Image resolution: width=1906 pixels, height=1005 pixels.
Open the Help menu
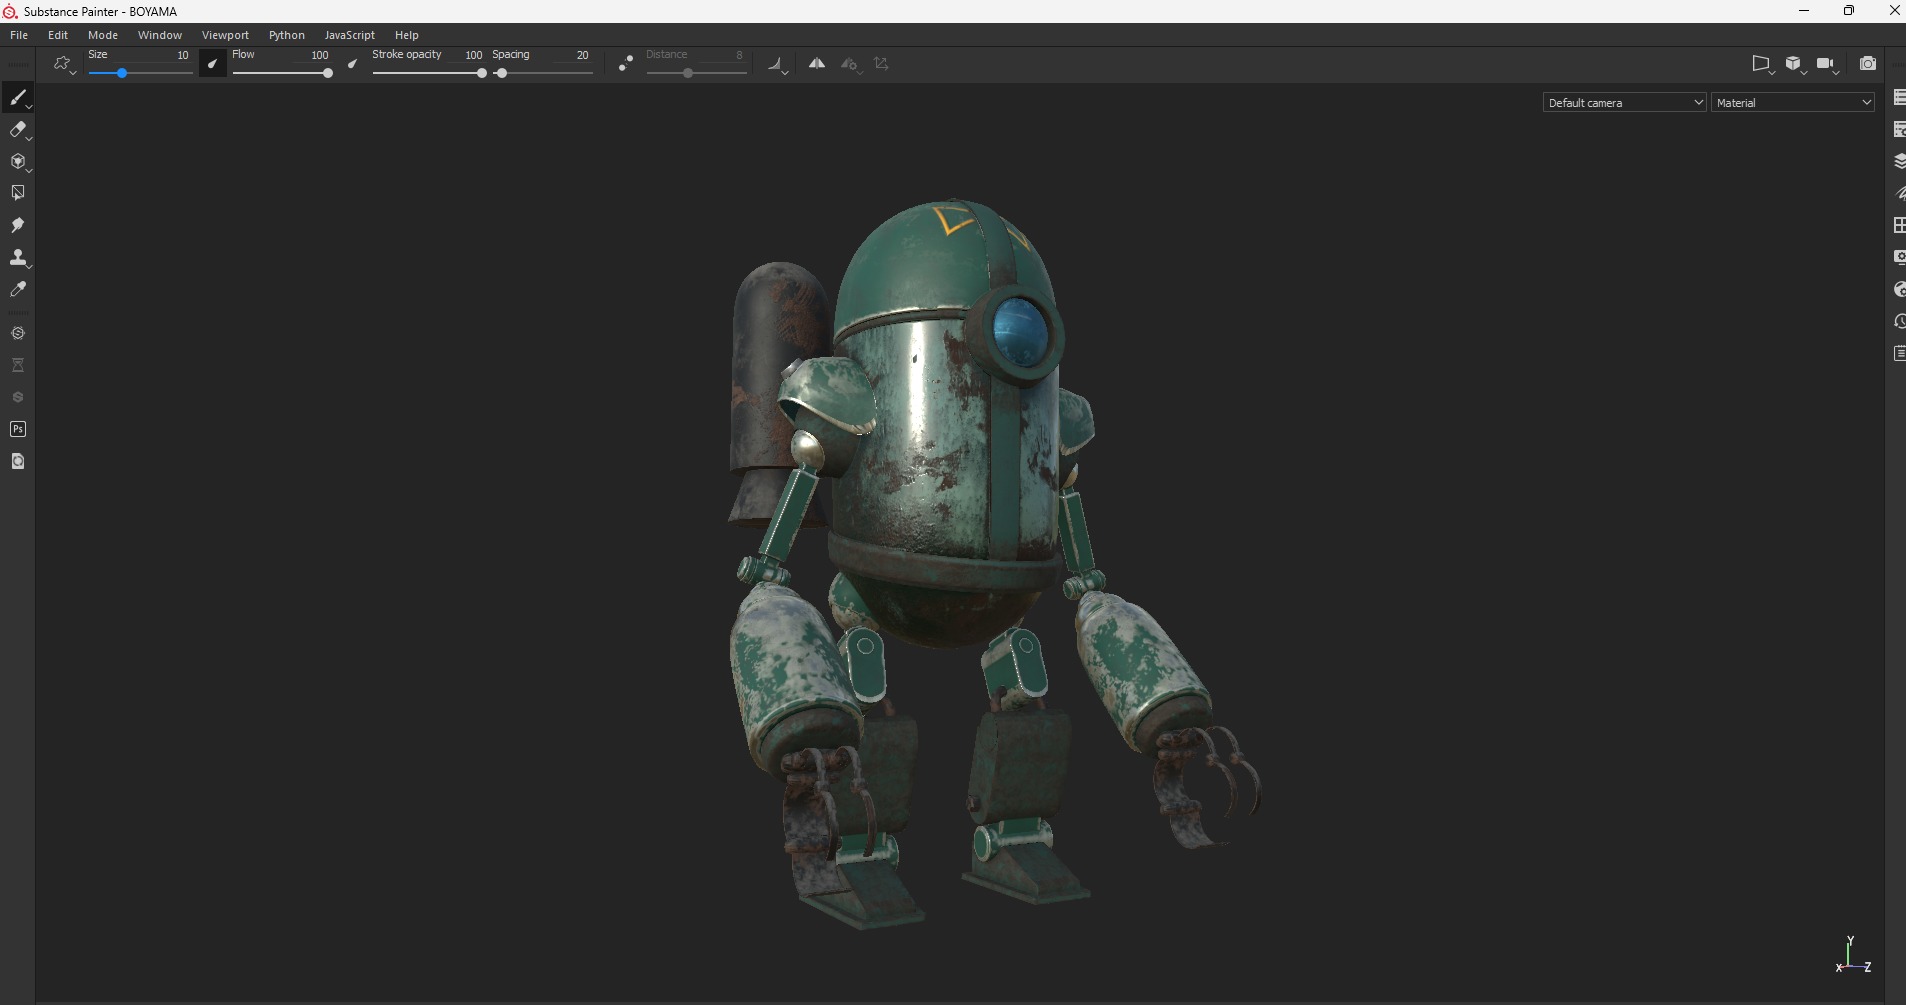(407, 35)
